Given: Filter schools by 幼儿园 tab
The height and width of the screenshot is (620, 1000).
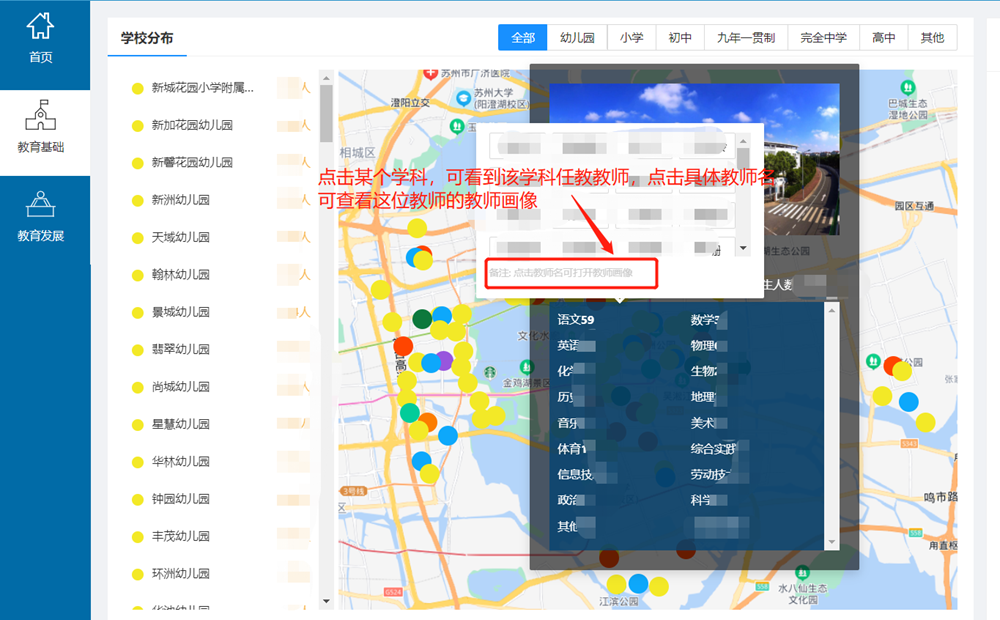Looking at the screenshot, I should (x=577, y=38).
